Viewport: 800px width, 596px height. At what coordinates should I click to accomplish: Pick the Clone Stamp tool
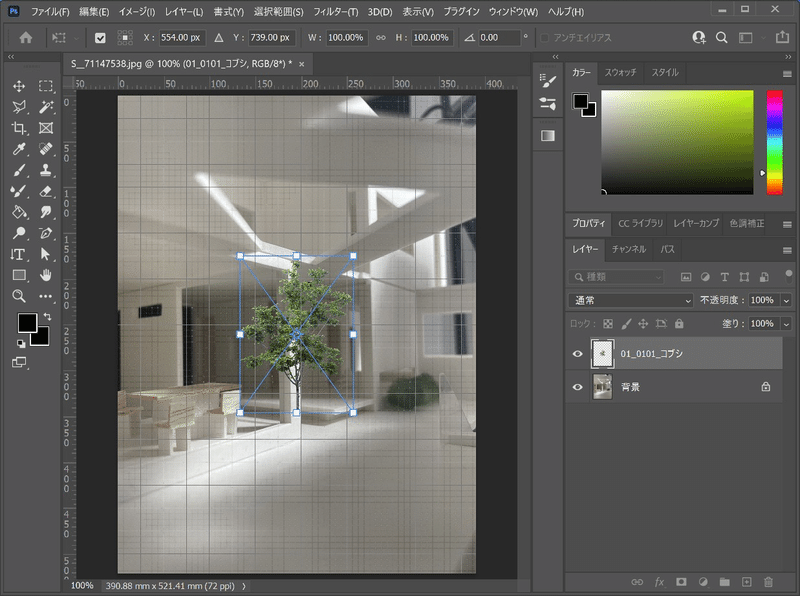[46, 170]
